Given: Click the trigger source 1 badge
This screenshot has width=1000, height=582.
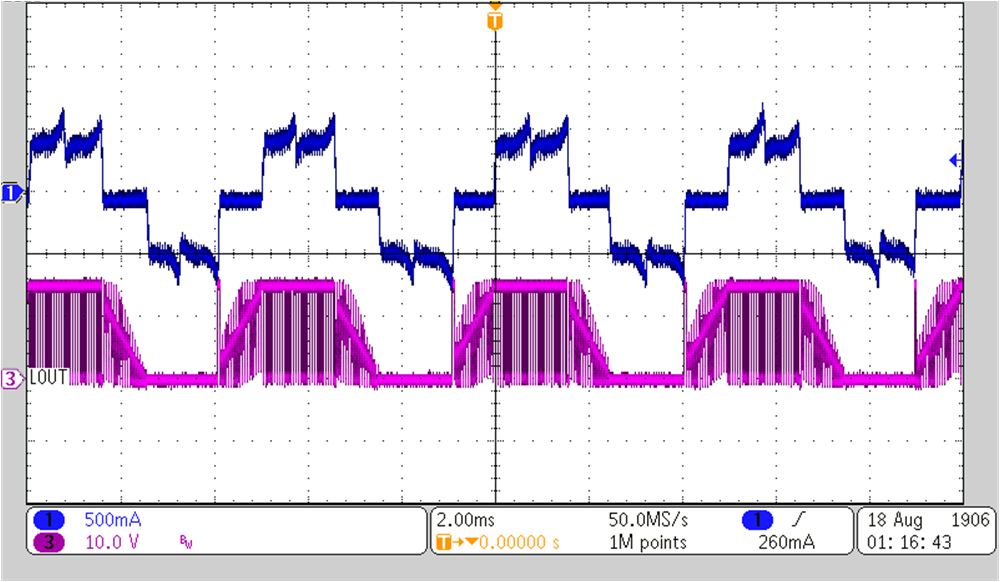Looking at the screenshot, I should click(758, 519).
